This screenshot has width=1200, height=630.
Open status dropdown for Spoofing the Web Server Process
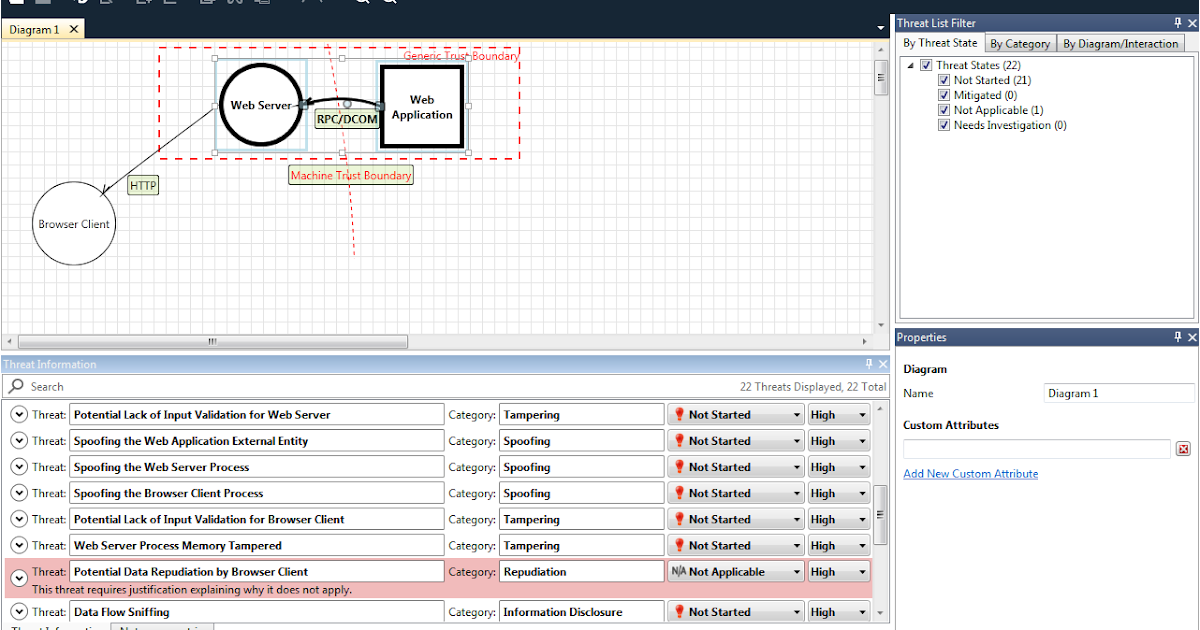click(x=796, y=466)
